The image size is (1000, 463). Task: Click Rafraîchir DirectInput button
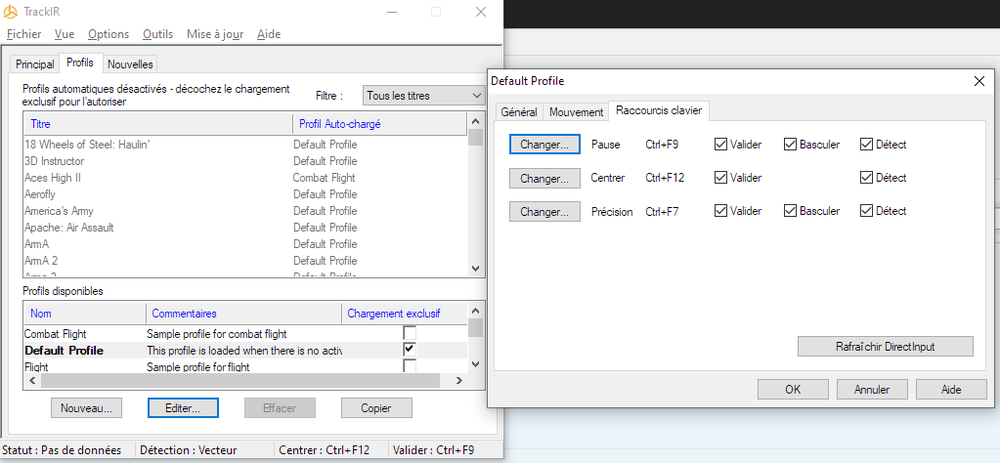(x=885, y=346)
